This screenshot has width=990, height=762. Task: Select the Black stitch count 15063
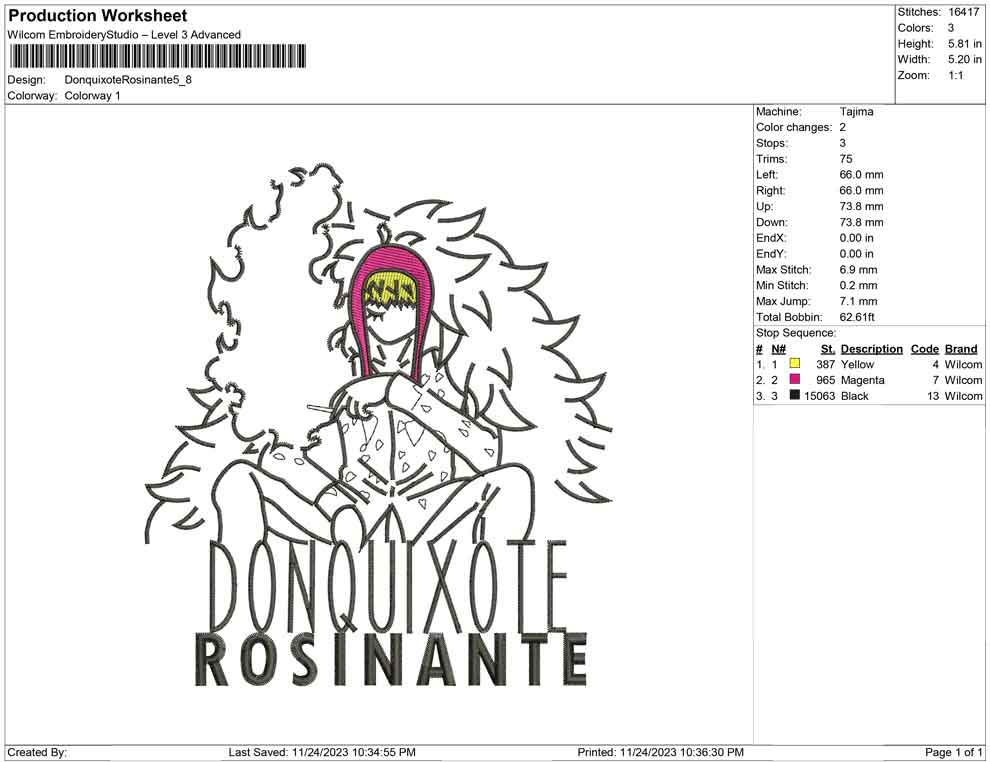[820, 396]
